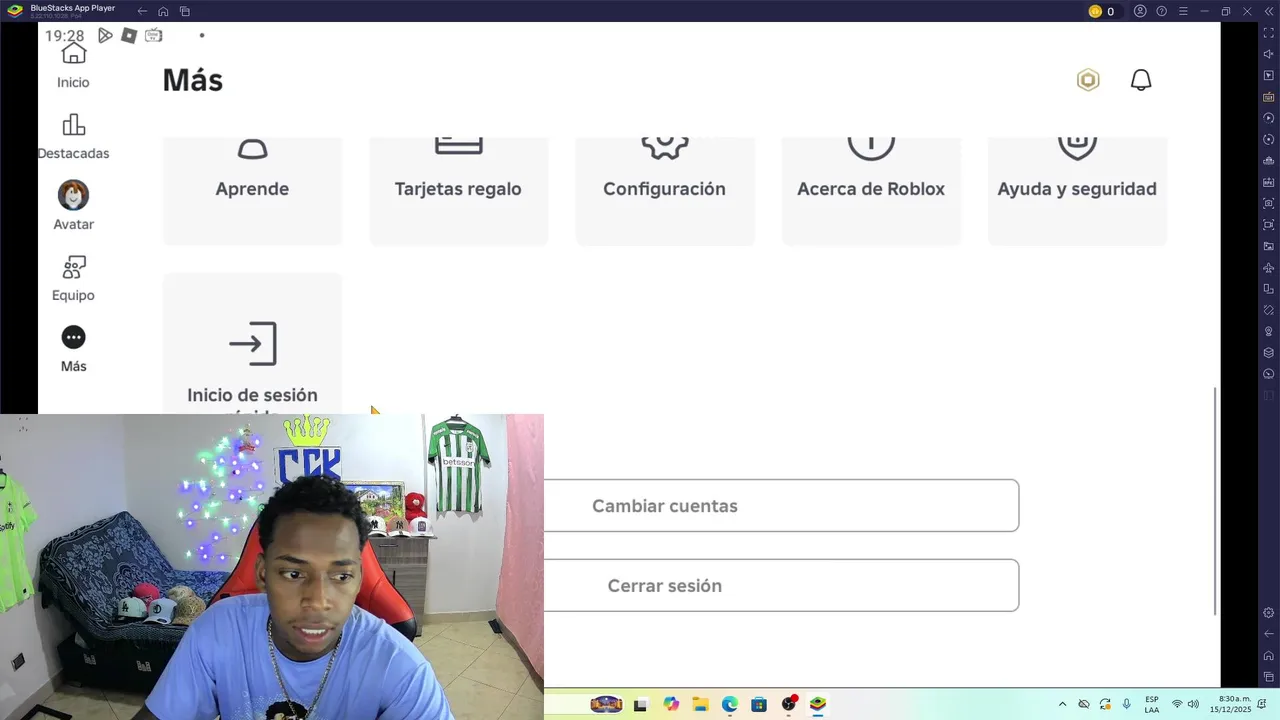Click BlueStacks side toolbar back arrow
Image resolution: width=1280 pixels, height=720 pixels.
tap(1269, 634)
